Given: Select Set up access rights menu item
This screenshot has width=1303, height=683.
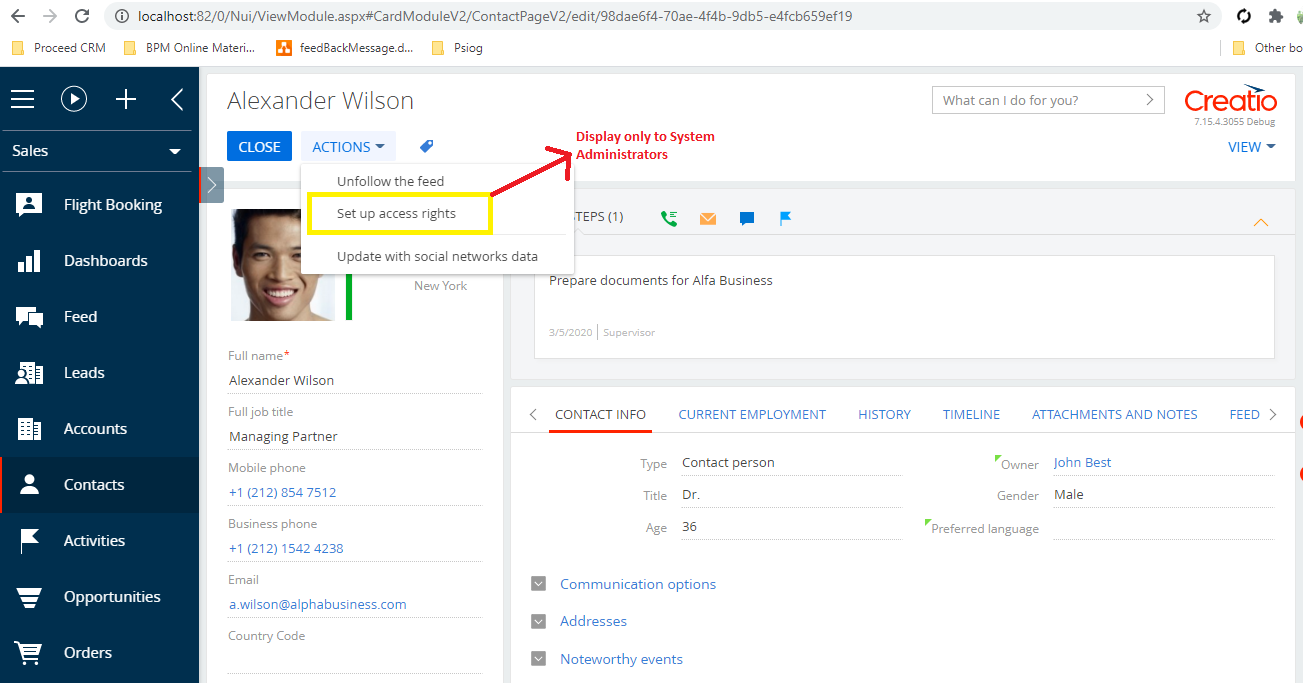Looking at the screenshot, I should coord(397,214).
